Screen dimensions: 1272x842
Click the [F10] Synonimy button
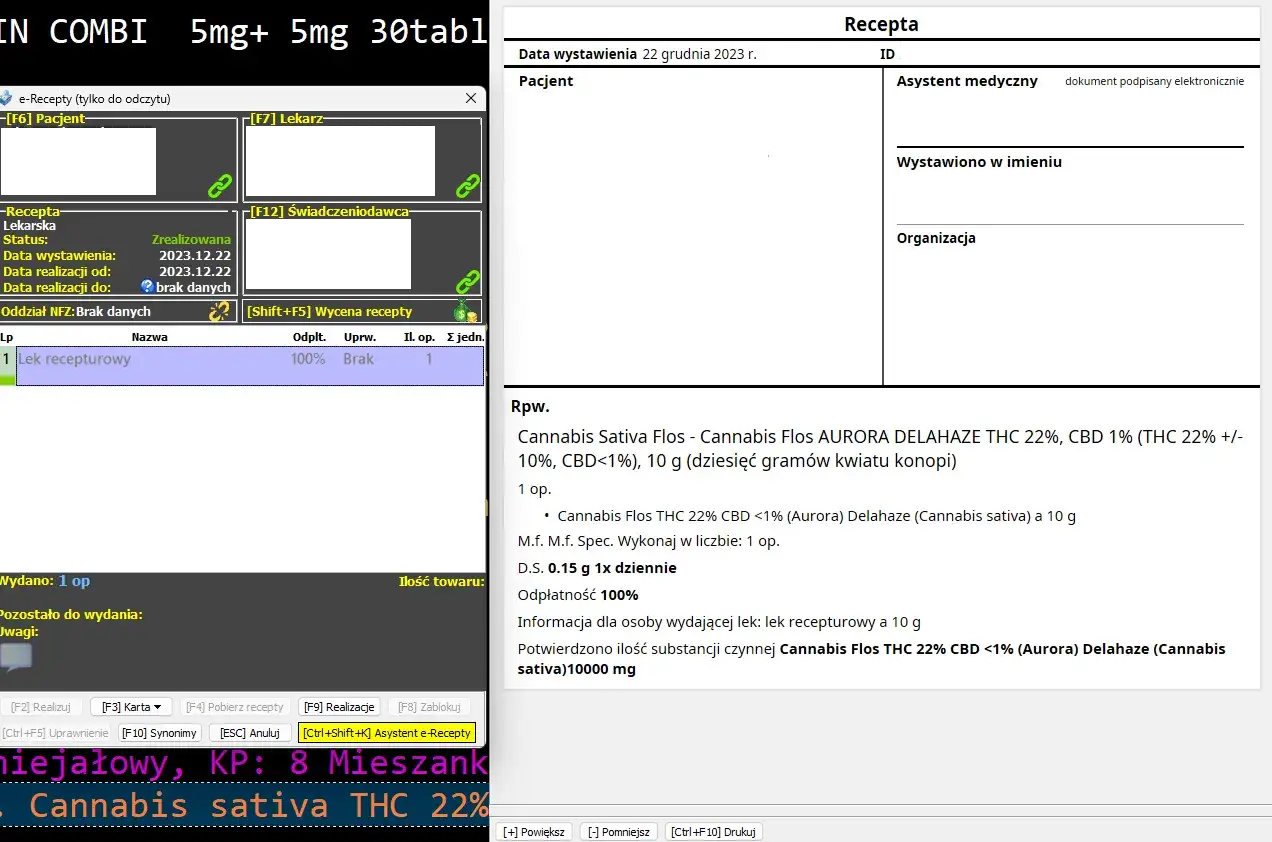pyautogui.click(x=160, y=733)
